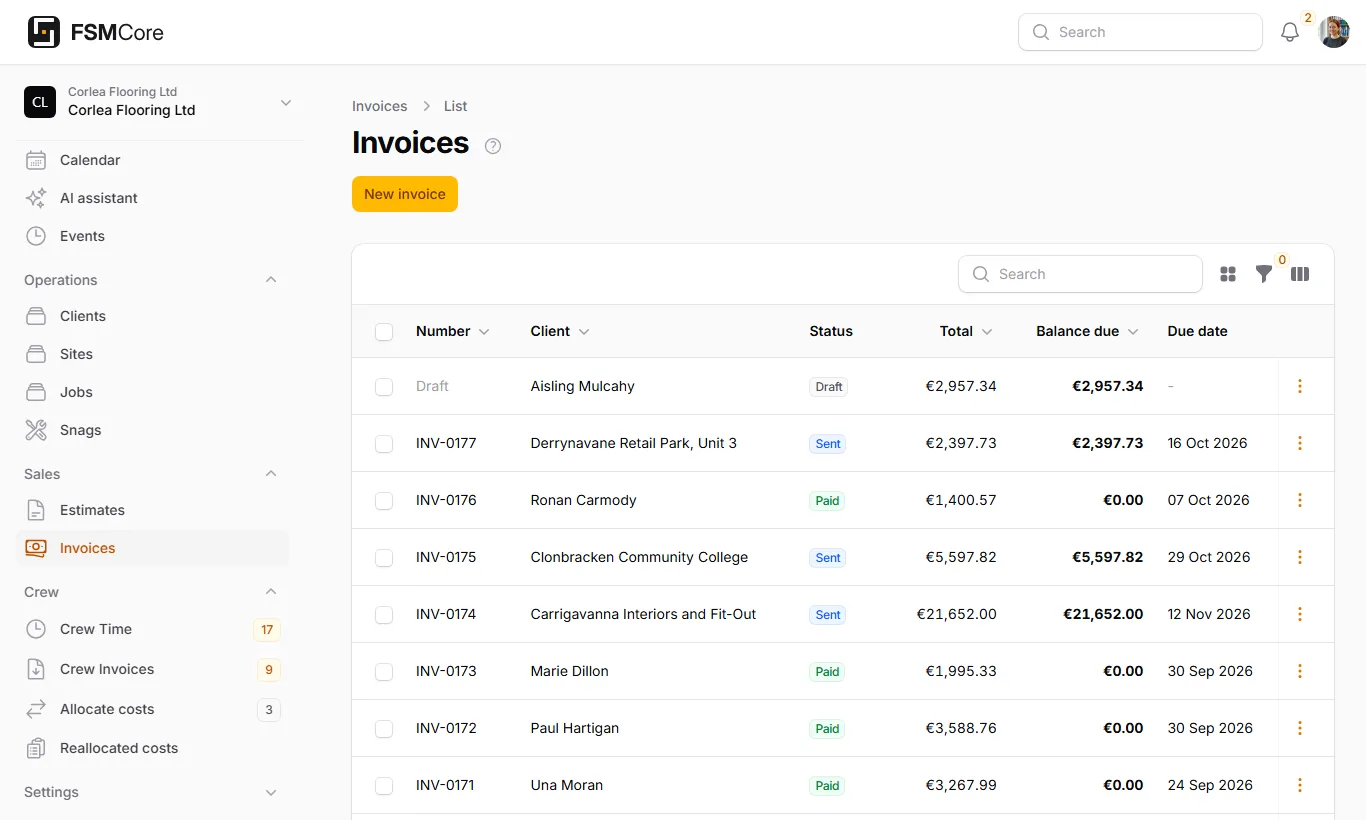
Task: Select the INV-0173 row checkbox
Action: point(384,671)
